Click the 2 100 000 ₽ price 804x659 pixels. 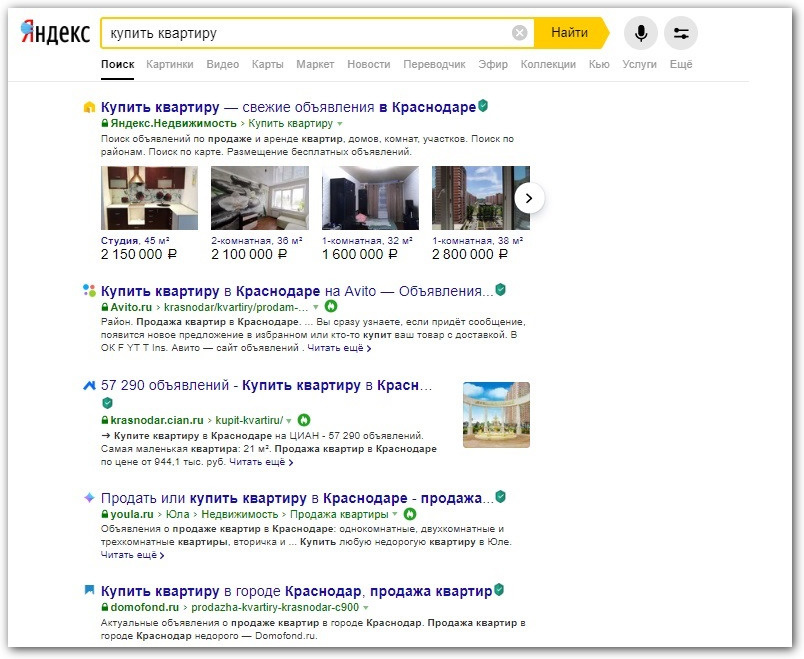point(249,254)
